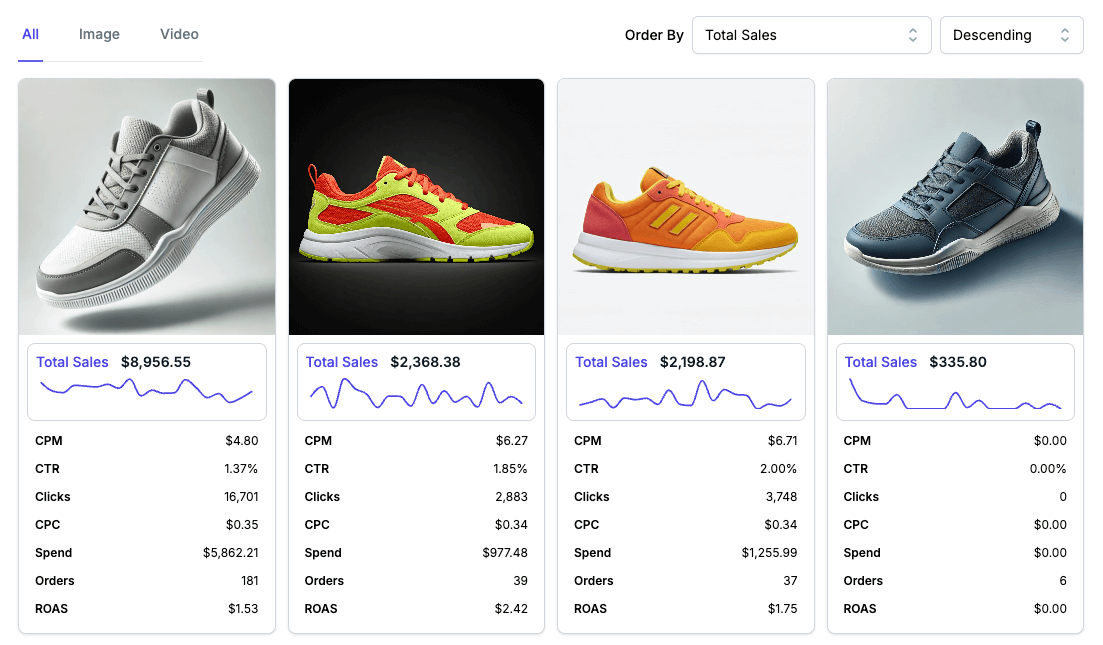Click the chevron icon on Descending selector

tap(1067, 34)
